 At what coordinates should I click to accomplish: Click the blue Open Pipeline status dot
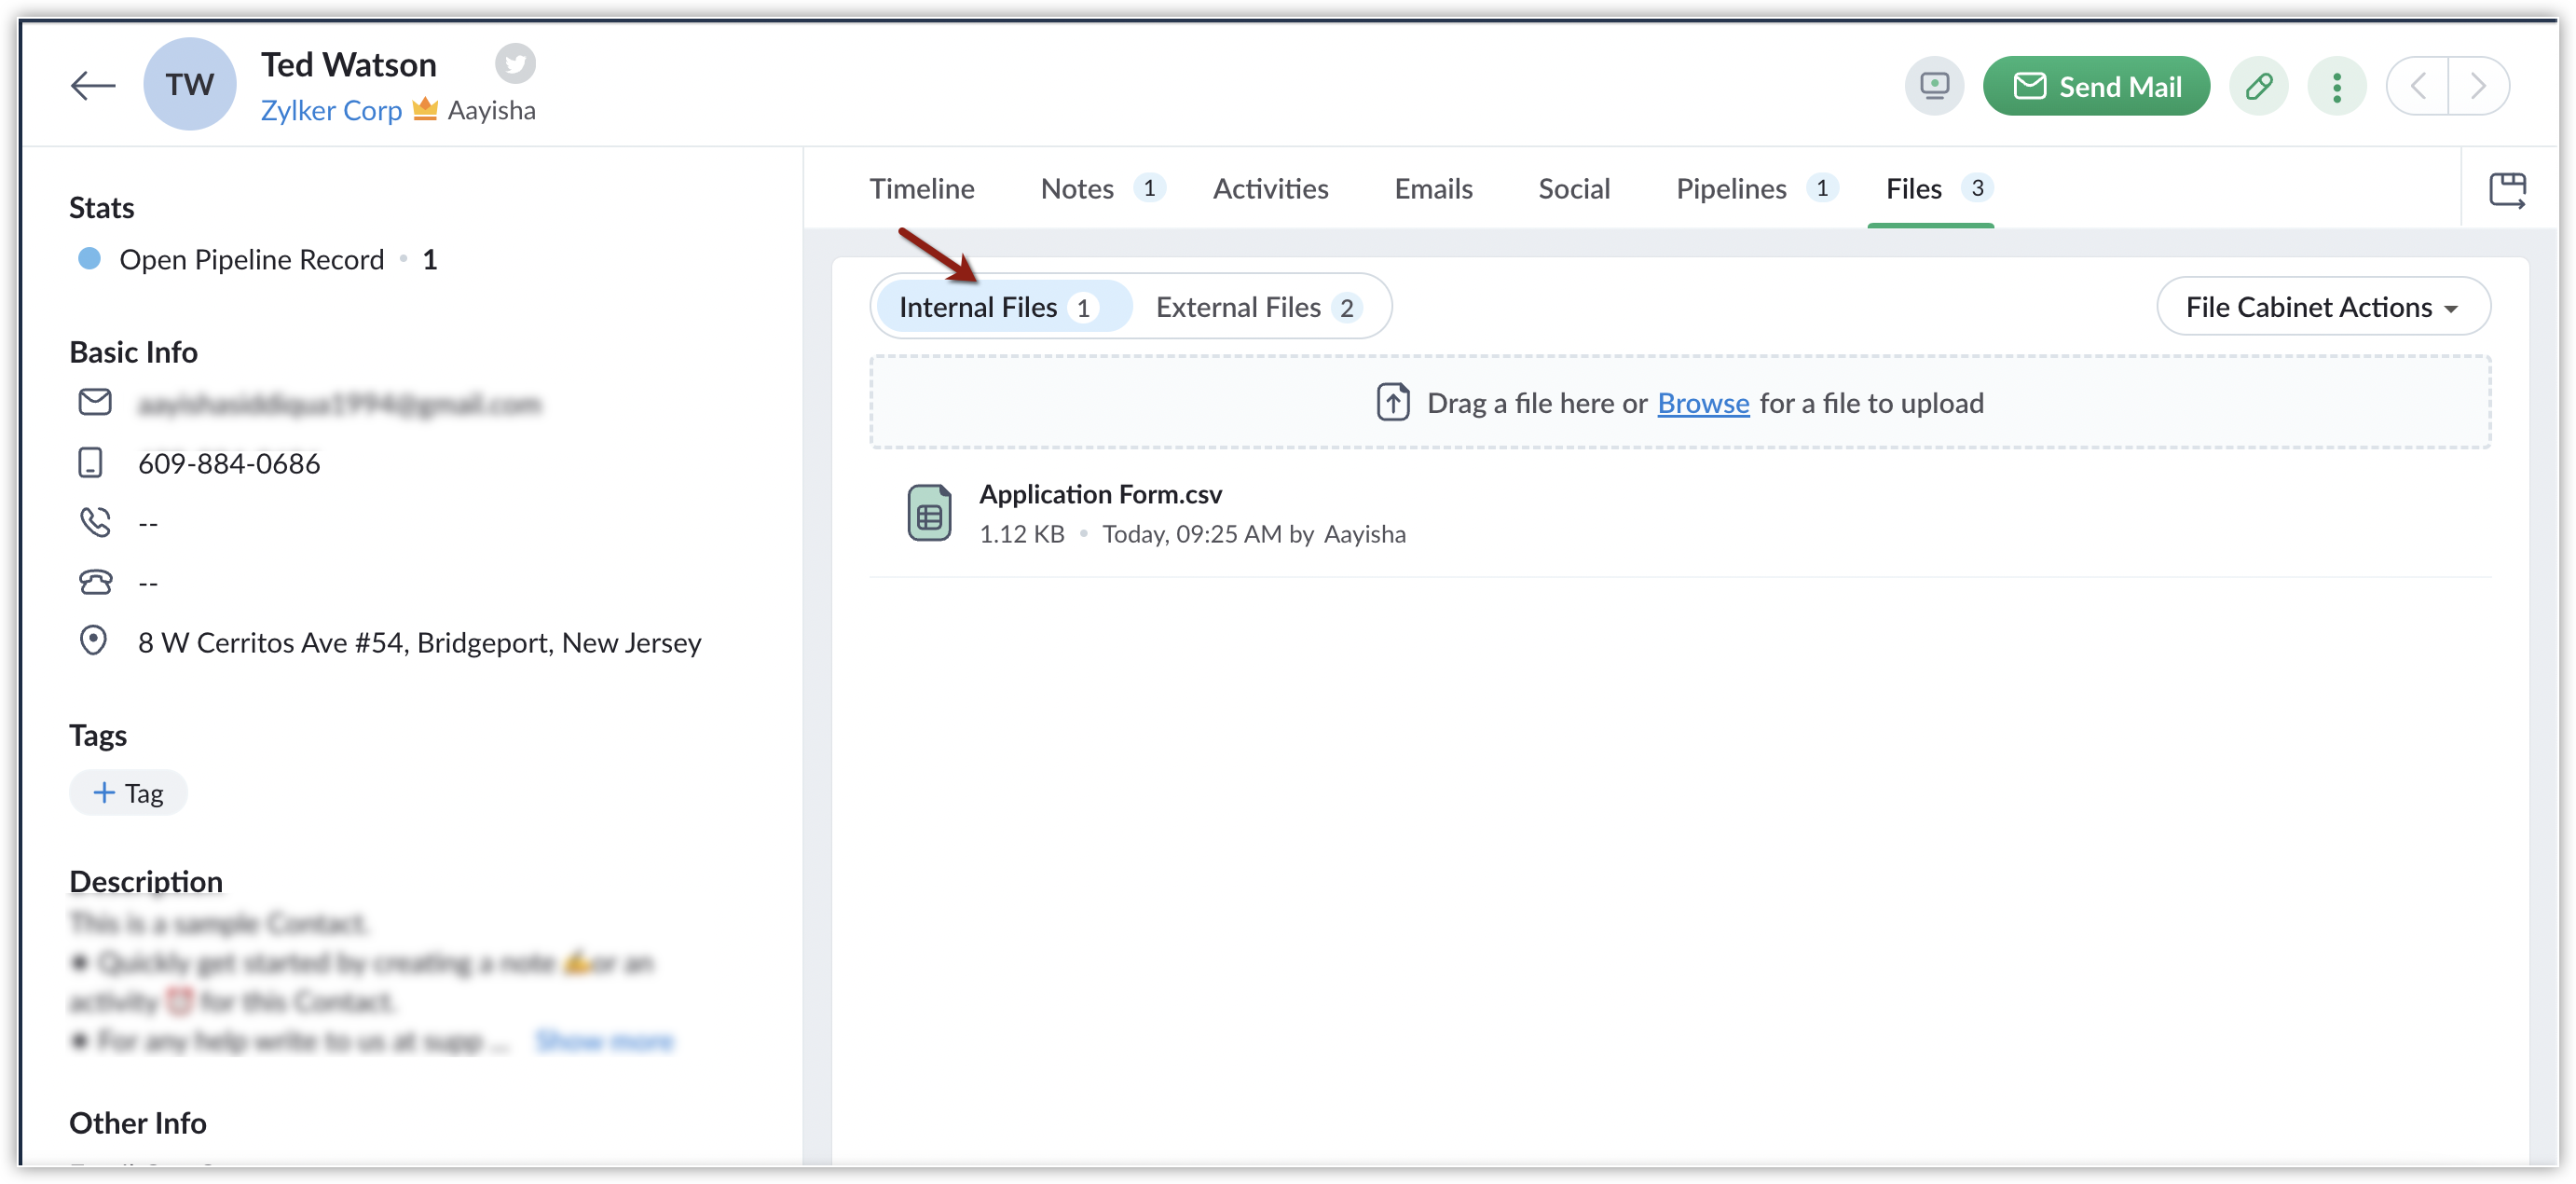click(x=89, y=259)
